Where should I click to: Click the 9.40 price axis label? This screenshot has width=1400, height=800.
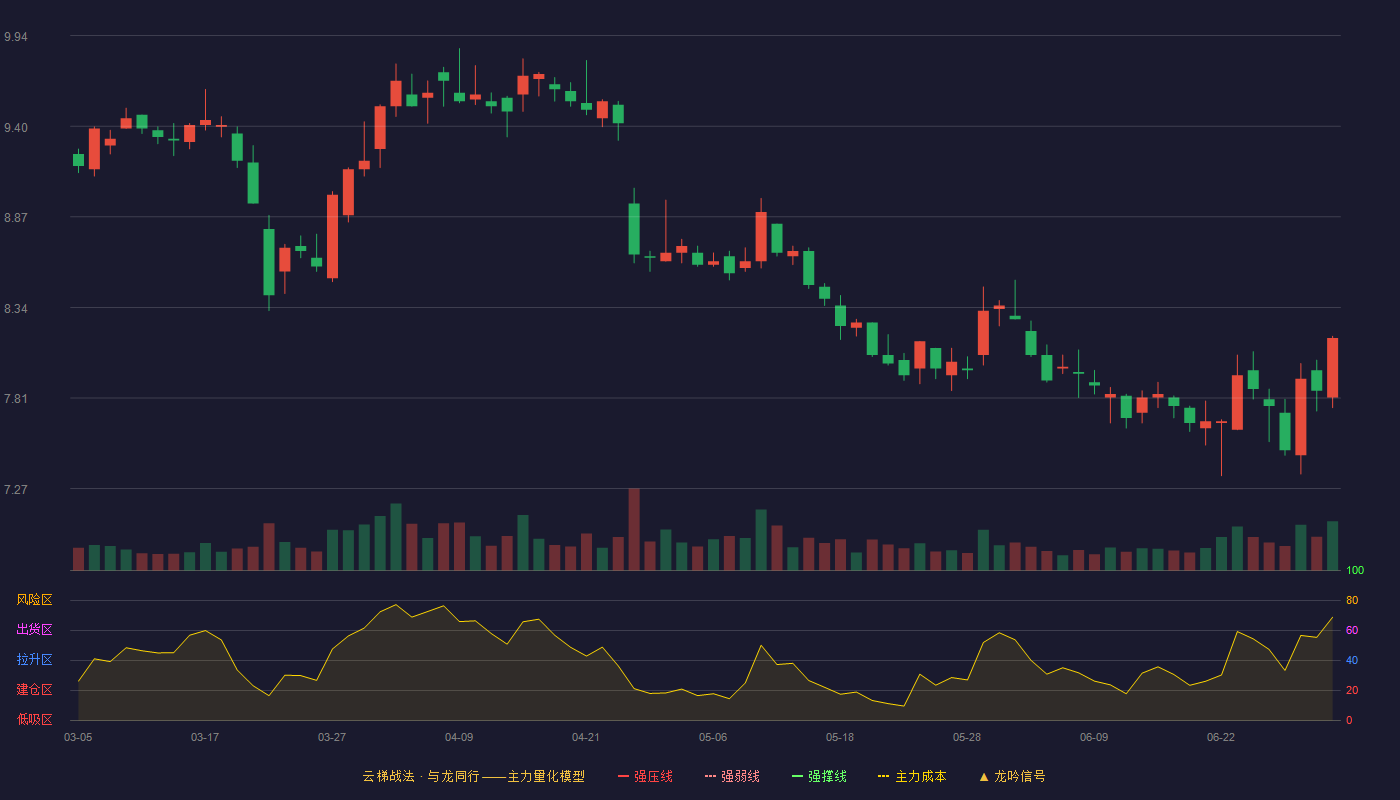pos(16,128)
